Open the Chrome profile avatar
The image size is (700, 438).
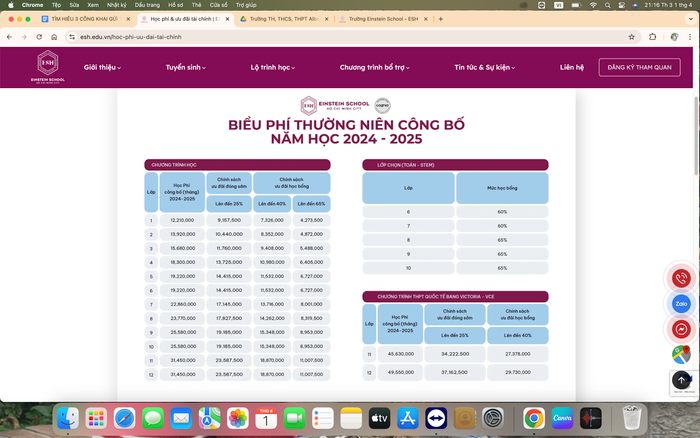(674, 37)
